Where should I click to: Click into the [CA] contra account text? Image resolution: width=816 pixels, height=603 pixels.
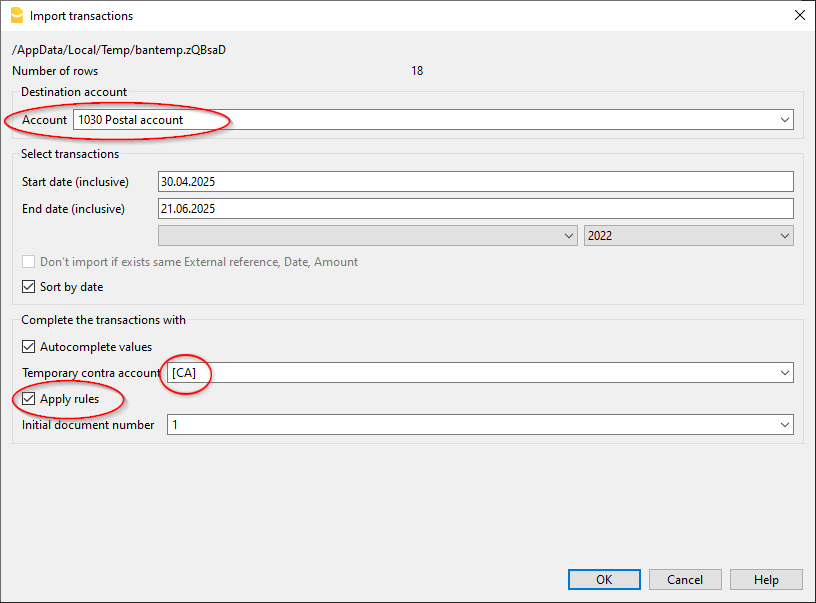coord(190,373)
